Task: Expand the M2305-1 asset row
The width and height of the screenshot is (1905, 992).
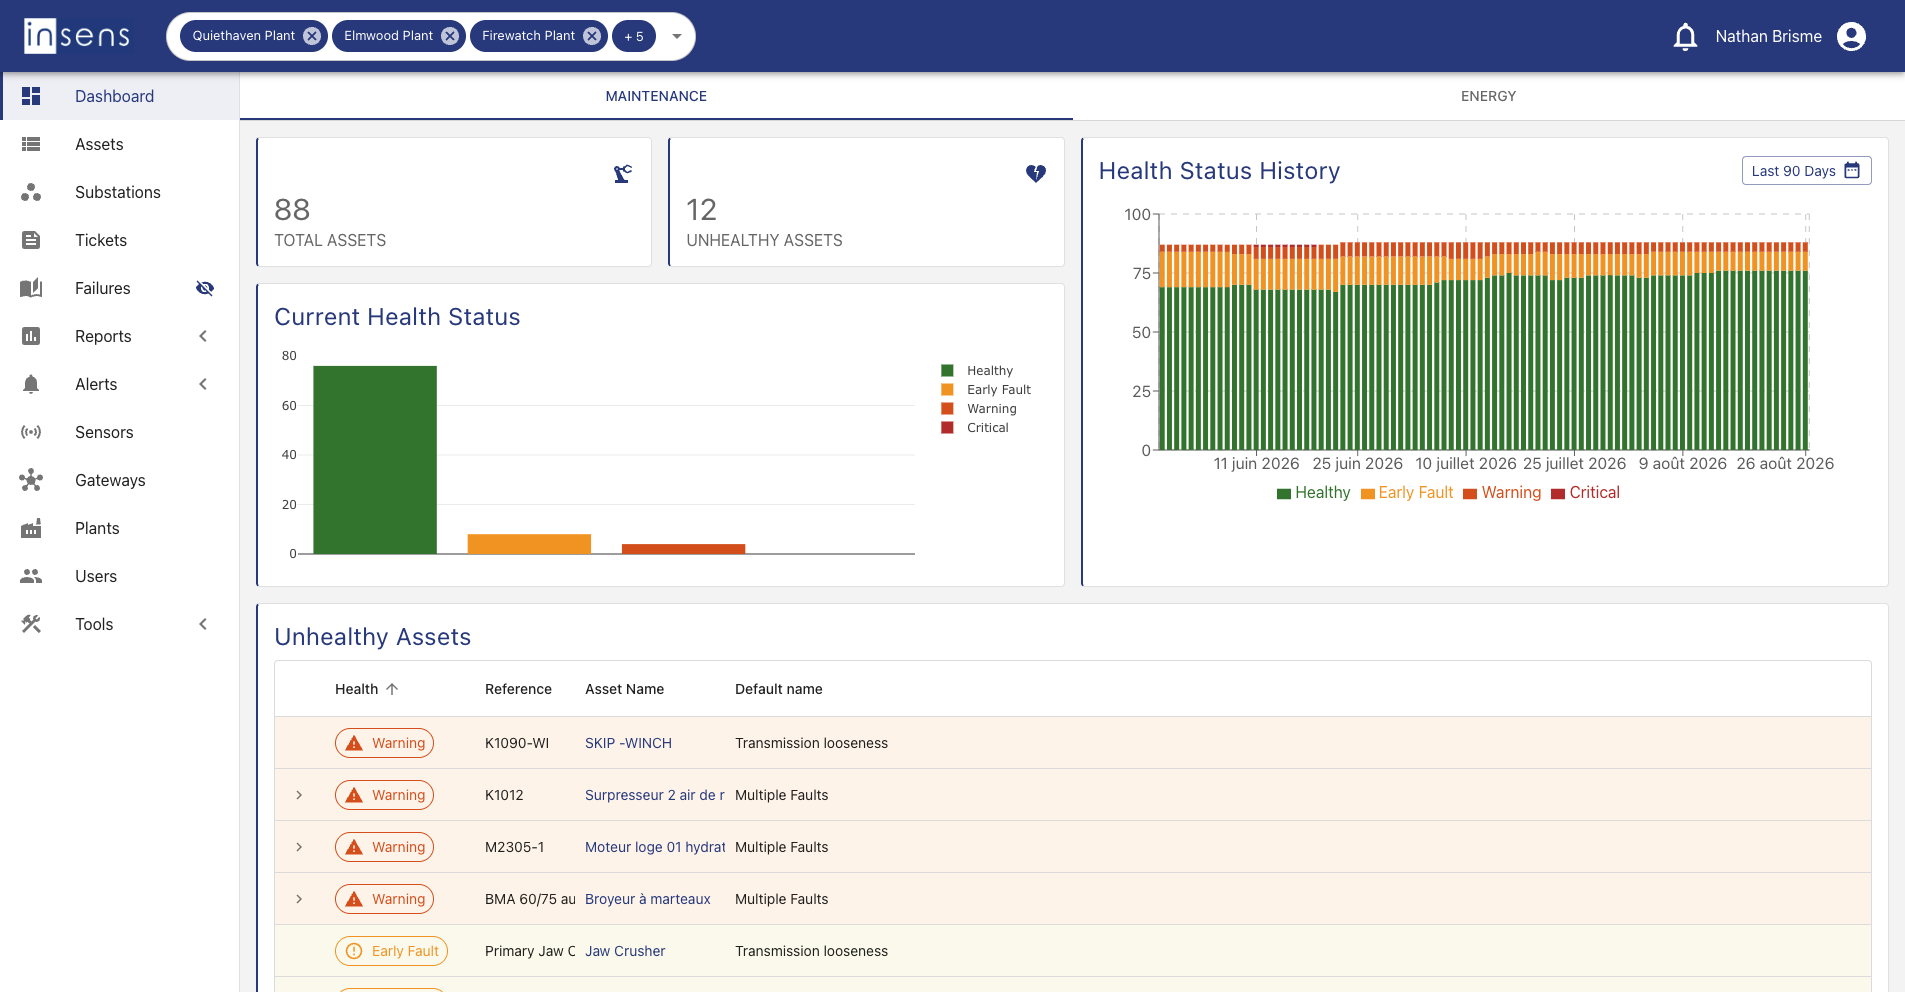Action: (299, 847)
